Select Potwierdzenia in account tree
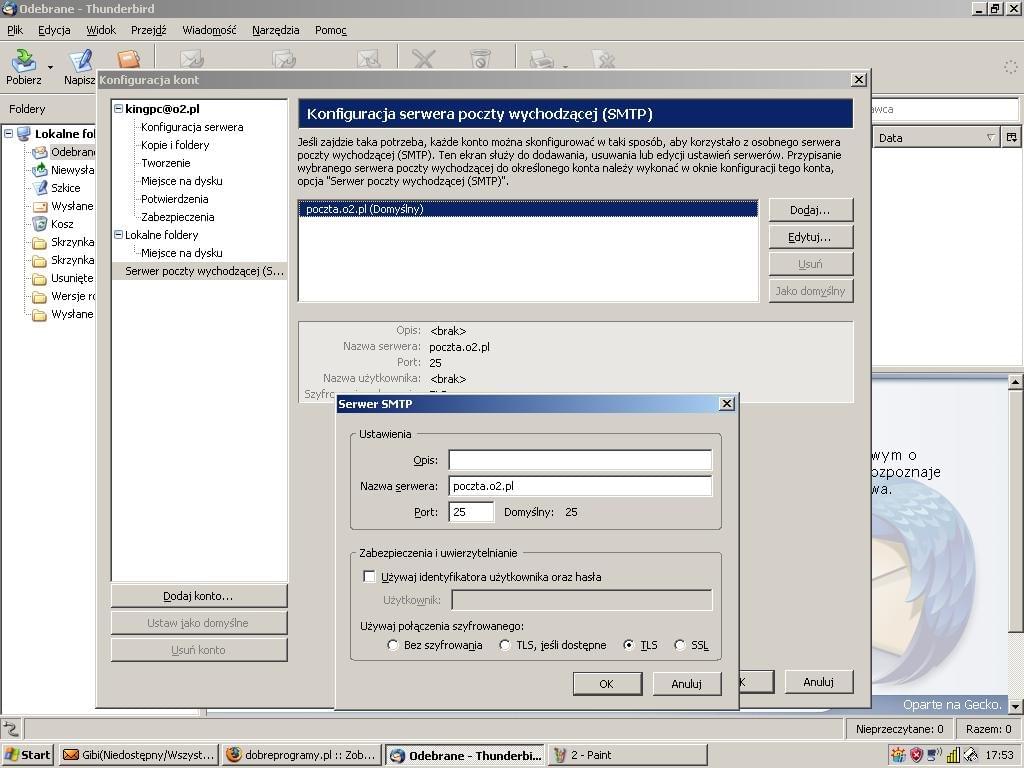This screenshot has height=768, width=1024. click(174, 199)
